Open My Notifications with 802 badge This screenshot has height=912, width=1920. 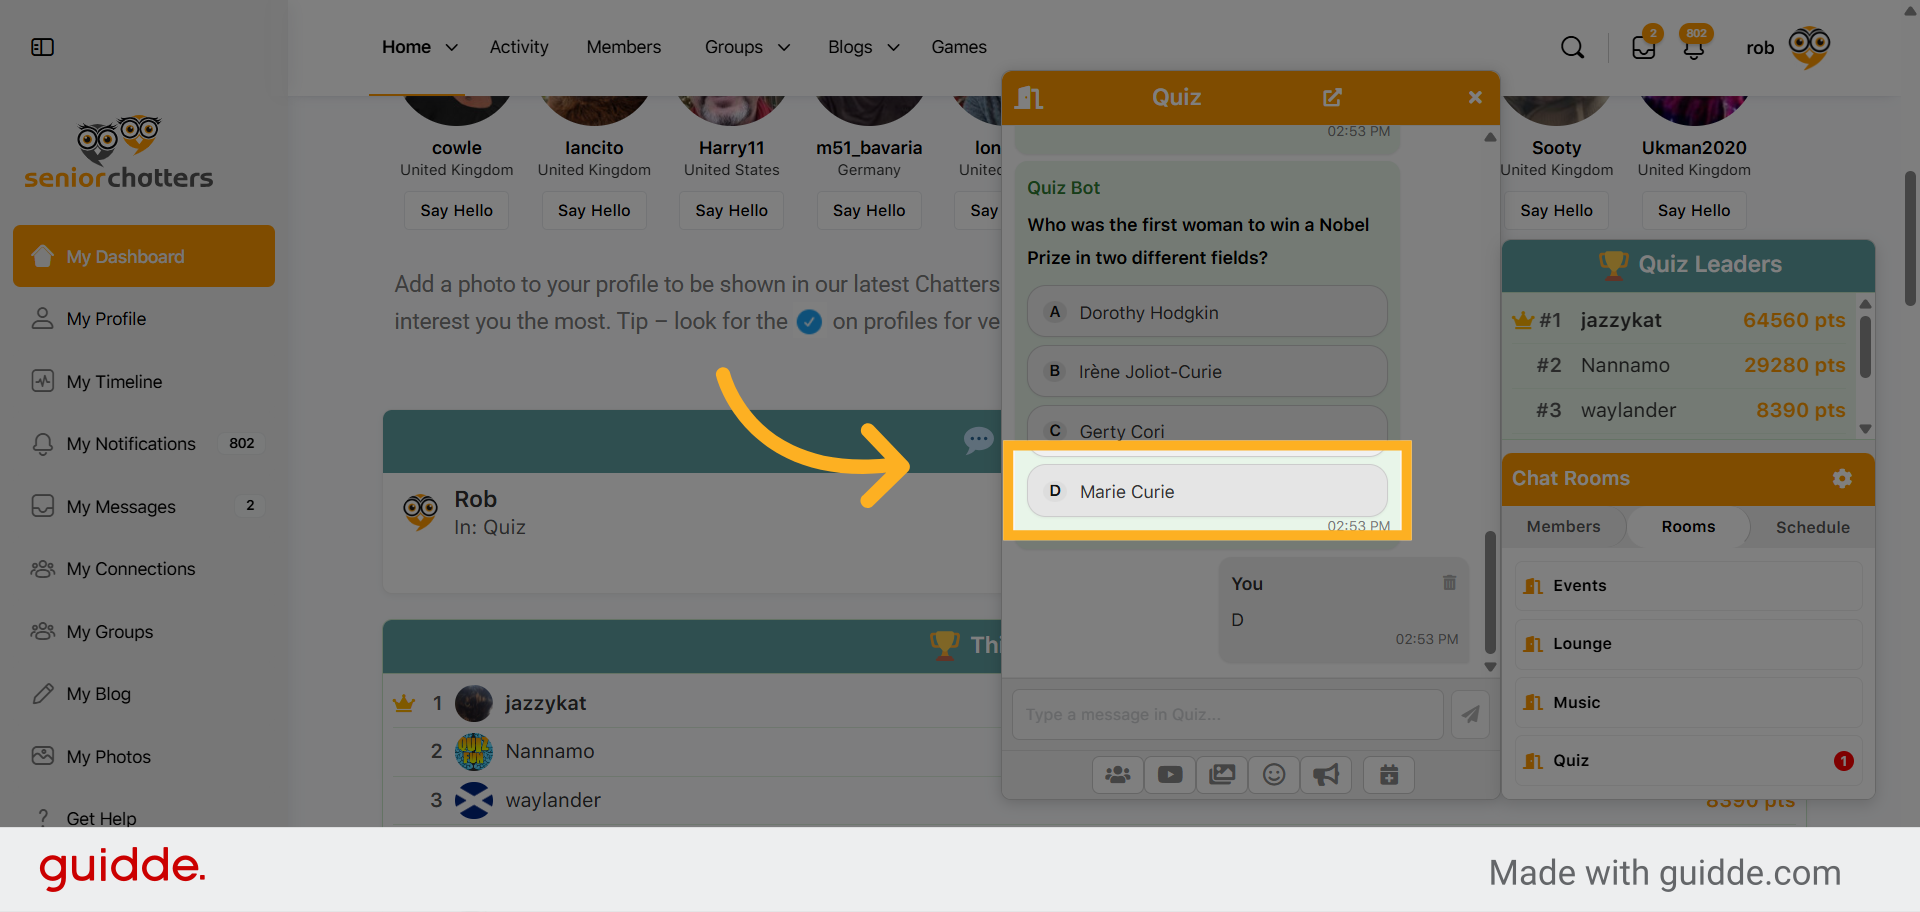[145, 443]
